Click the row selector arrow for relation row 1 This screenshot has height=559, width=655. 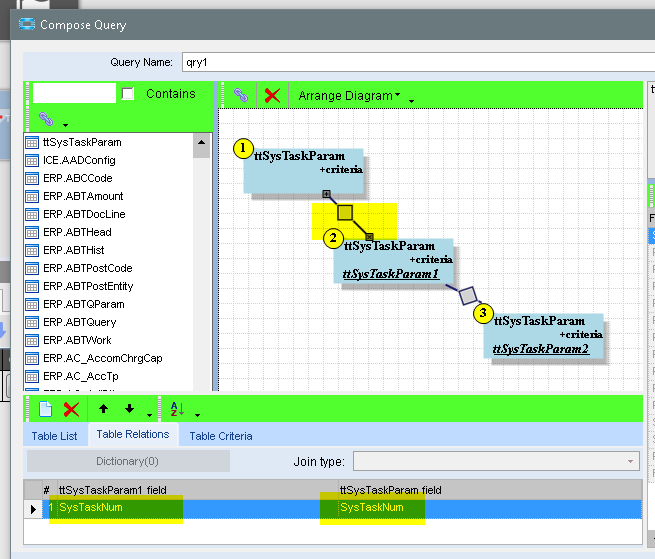(x=33, y=509)
